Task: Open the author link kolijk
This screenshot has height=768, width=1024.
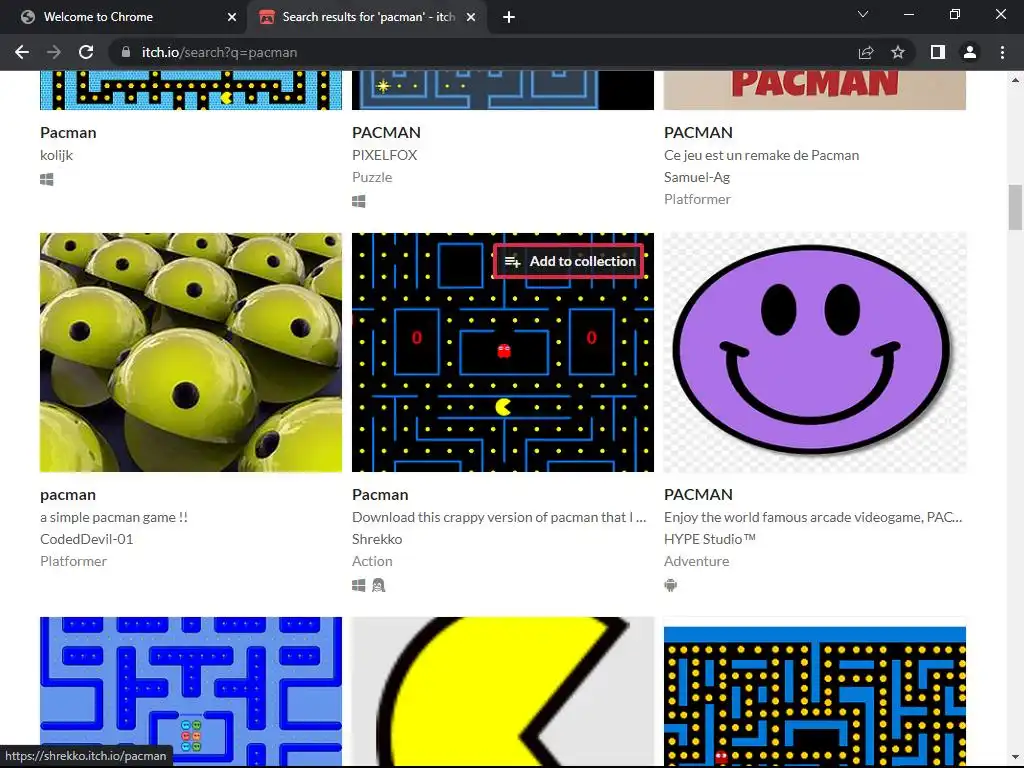Action: [x=56, y=155]
